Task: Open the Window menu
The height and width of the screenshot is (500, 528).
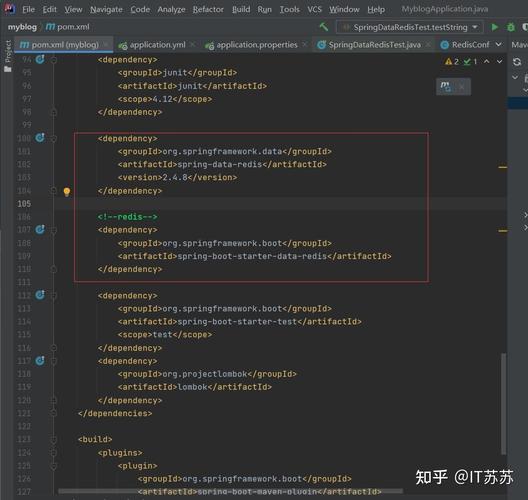Action: tap(344, 9)
